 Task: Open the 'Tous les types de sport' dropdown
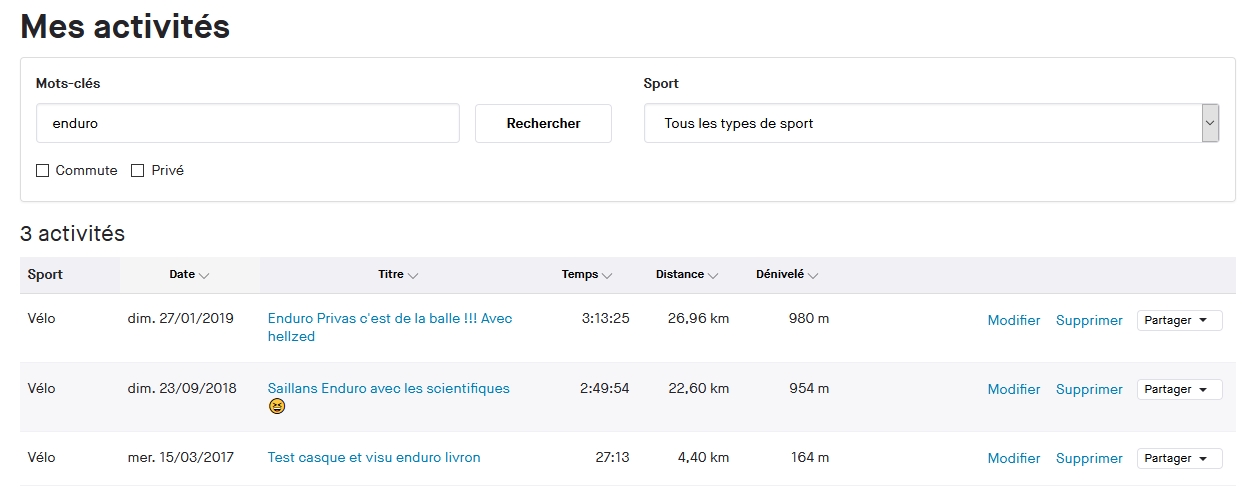click(x=932, y=123)
